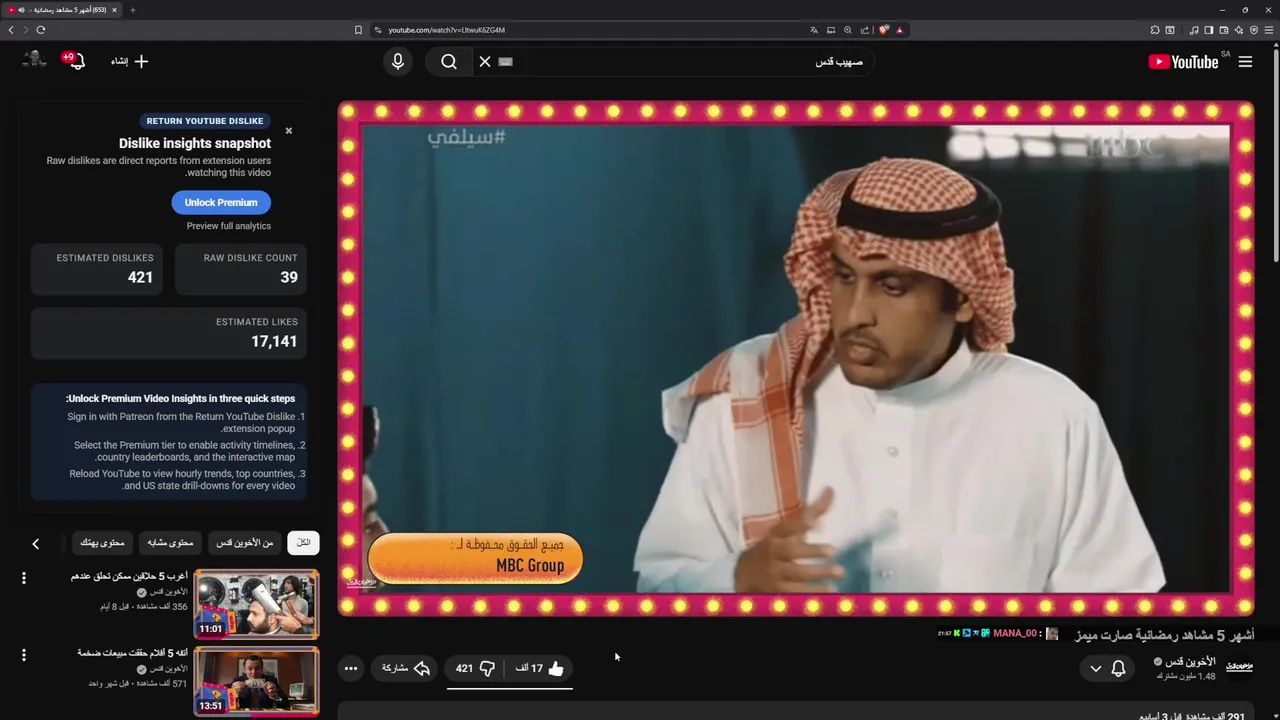Open the YouTube hamburger guide menu
The height and width of the screenshot is (720, 1280).
(x=1245, y=62)
